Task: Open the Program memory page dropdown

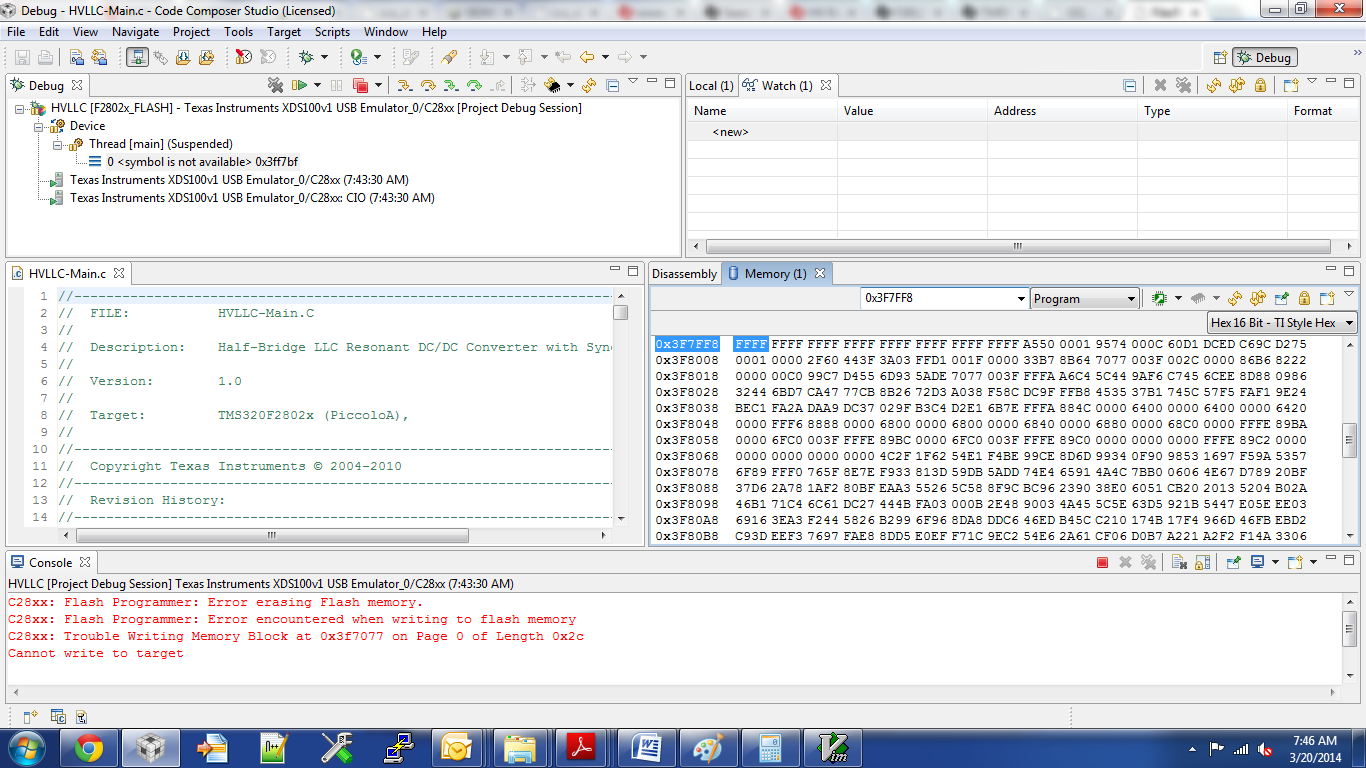Action: coord(1131,299)
